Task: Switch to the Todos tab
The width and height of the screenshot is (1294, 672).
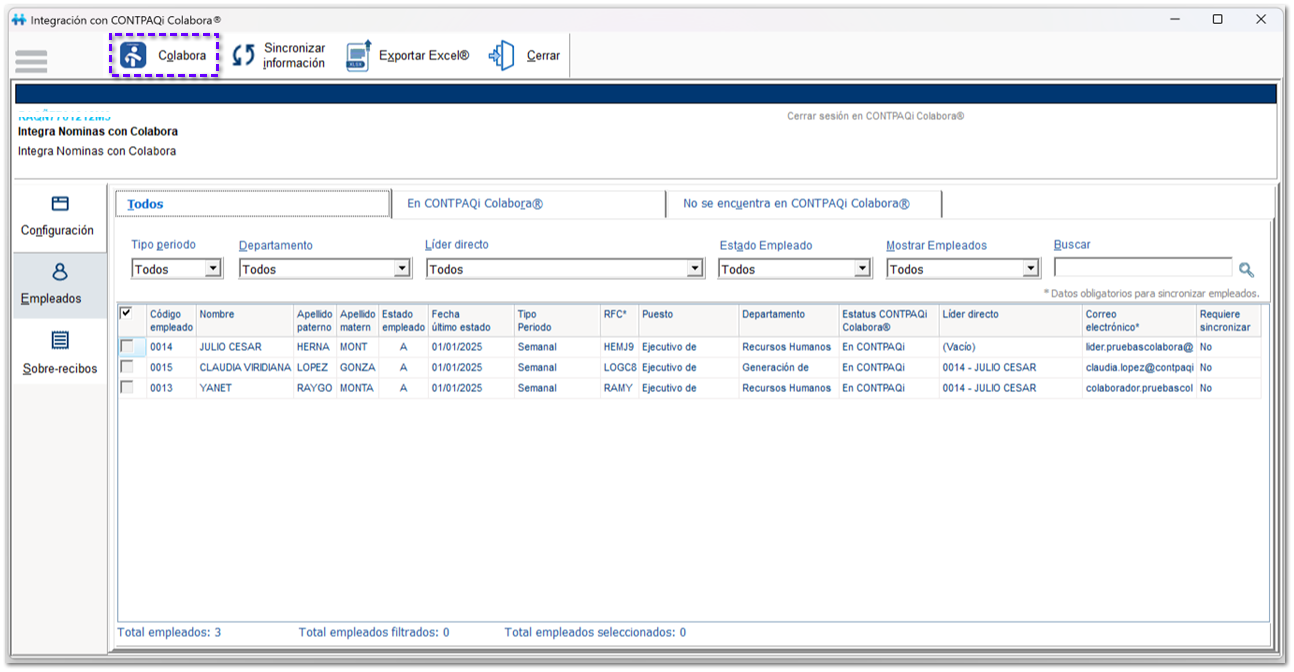Action: pos(252,204)
